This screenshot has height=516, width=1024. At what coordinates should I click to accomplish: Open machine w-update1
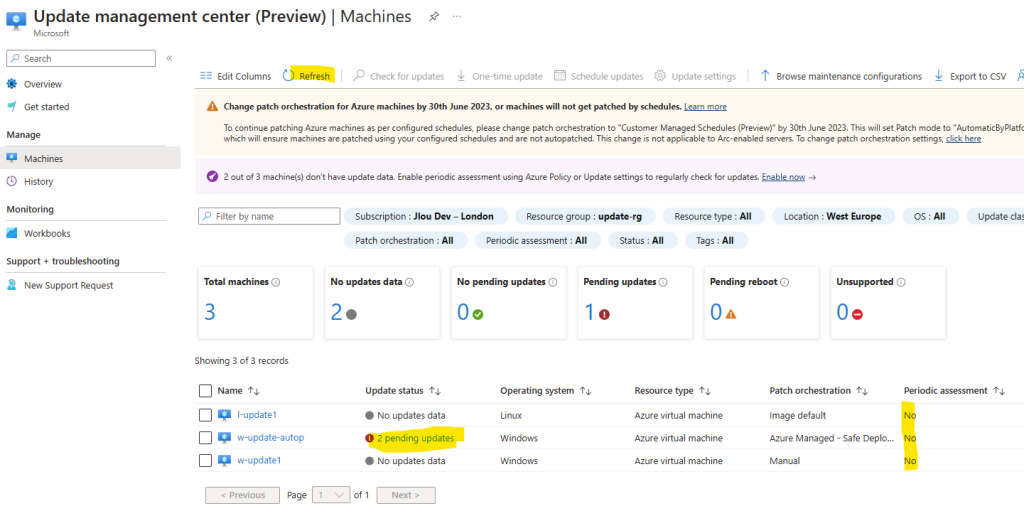coord(259,460)
